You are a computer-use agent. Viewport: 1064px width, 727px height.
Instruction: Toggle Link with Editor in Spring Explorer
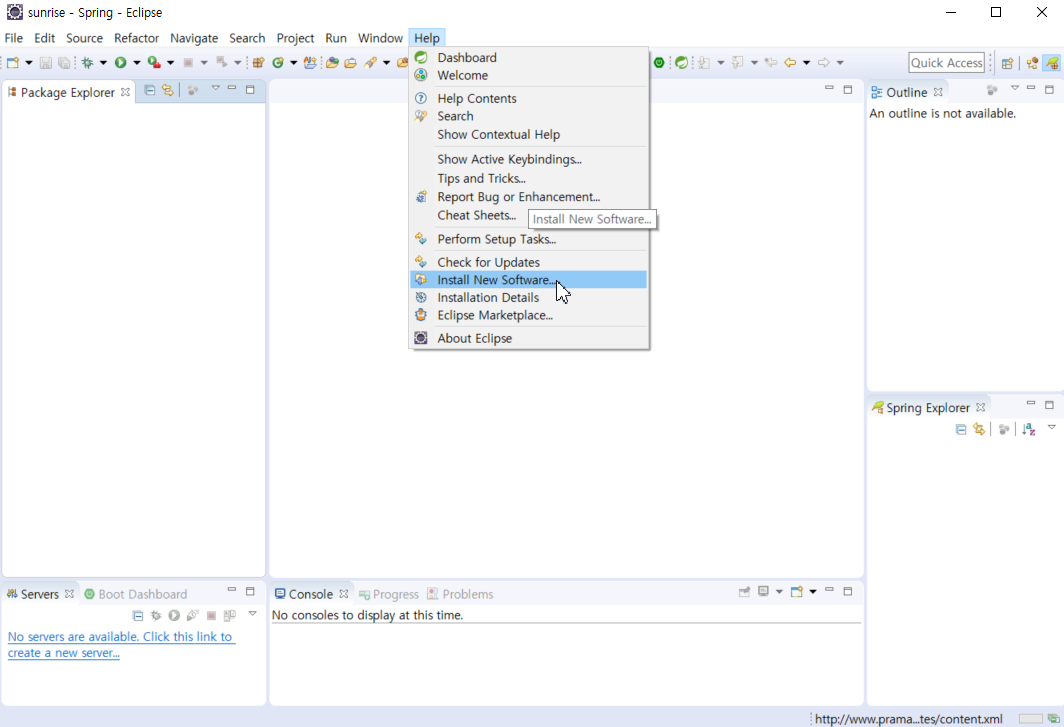(x=978, y=429)
